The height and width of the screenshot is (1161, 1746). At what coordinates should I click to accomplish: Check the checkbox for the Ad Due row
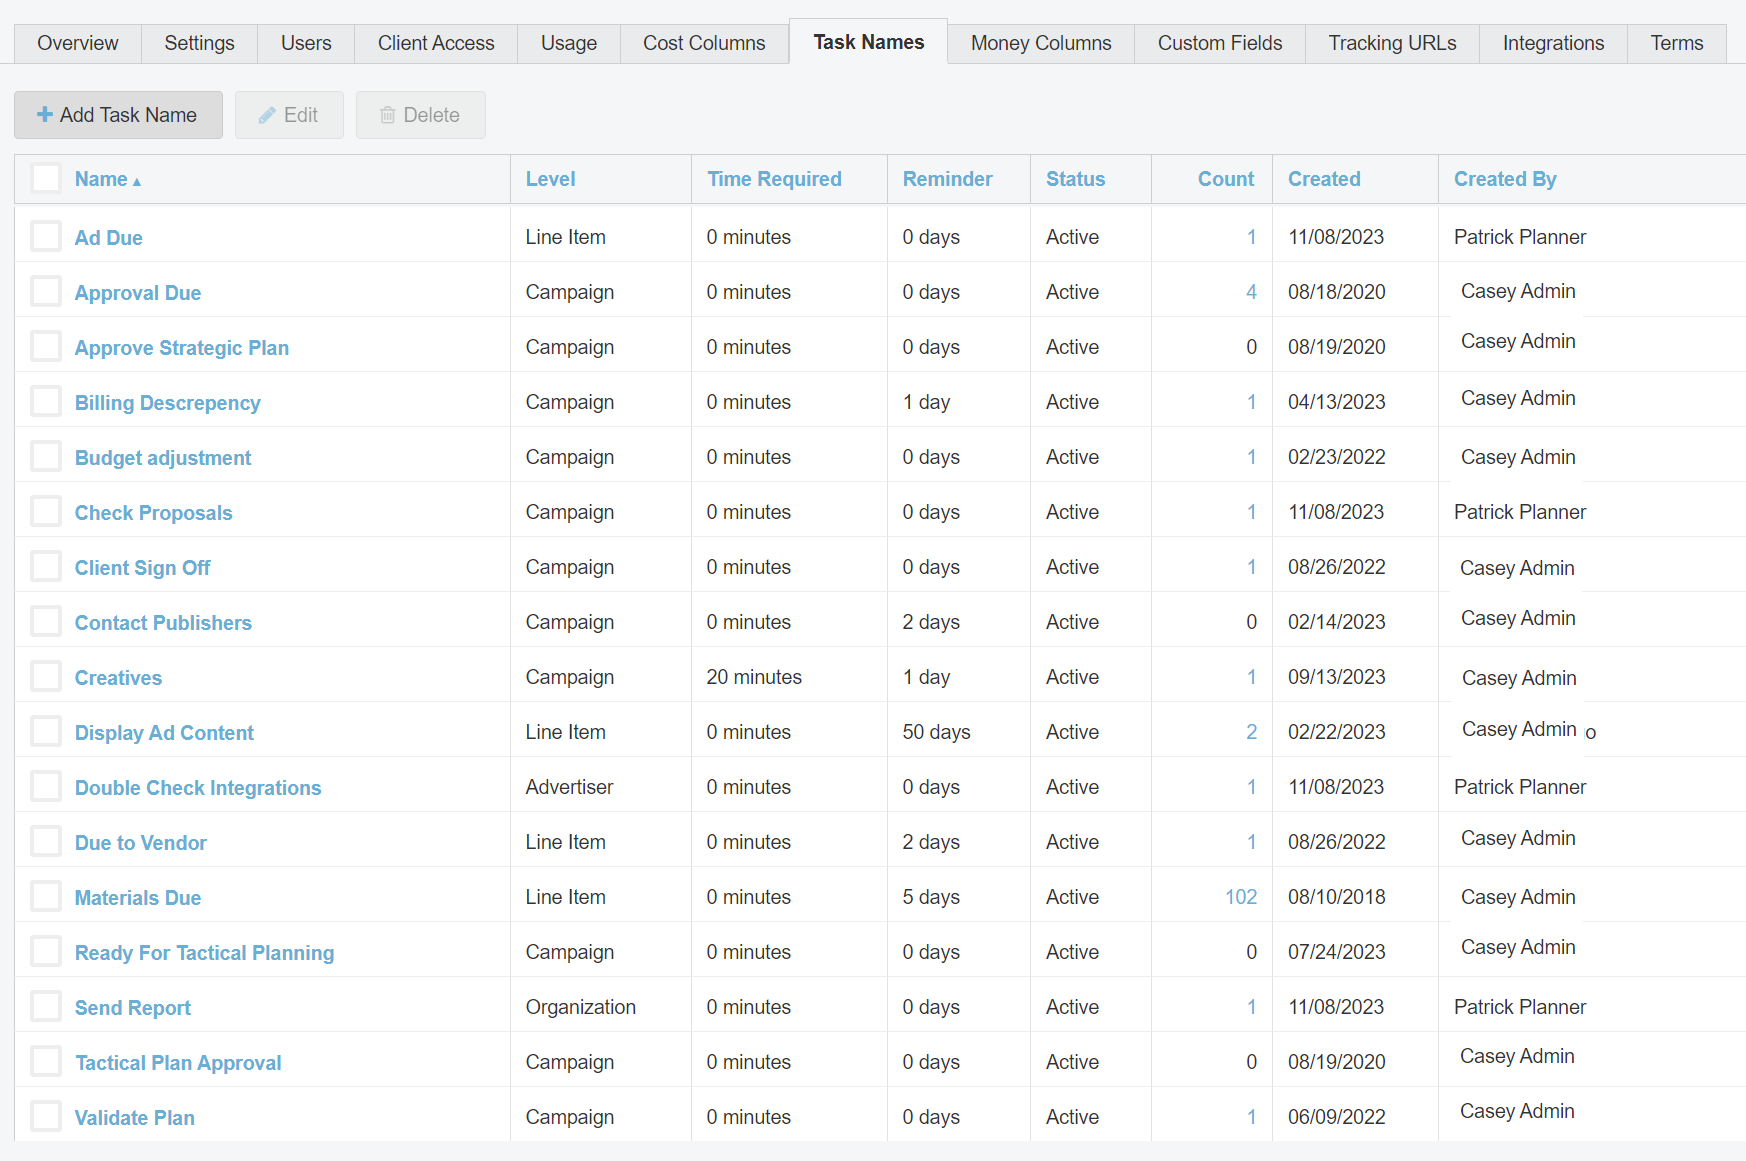[x=45, y=235]
